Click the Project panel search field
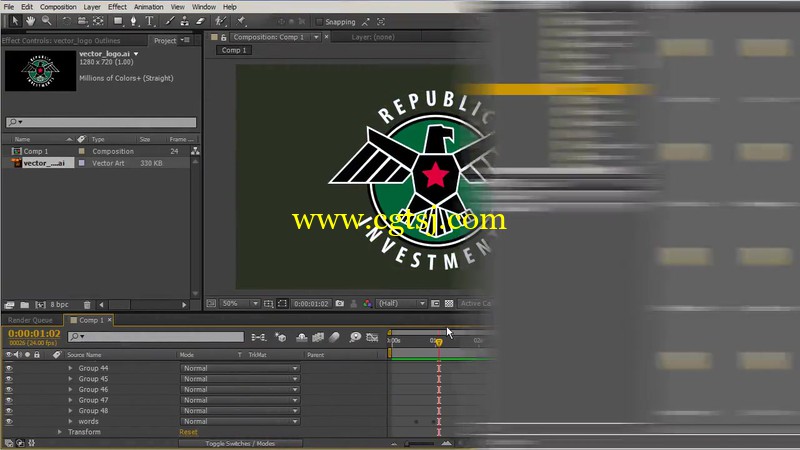 click(x=101, y=122)
